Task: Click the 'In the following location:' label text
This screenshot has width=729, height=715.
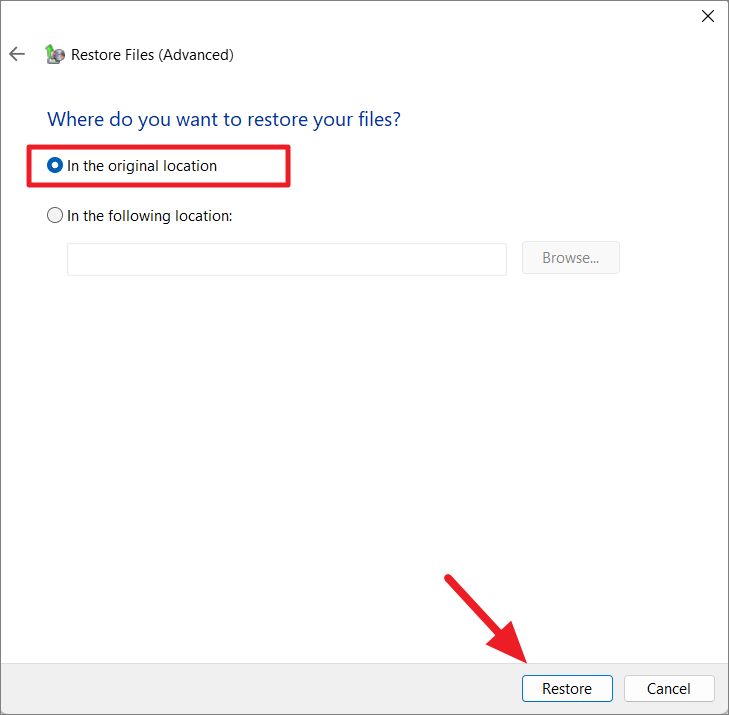Action: 150,216
